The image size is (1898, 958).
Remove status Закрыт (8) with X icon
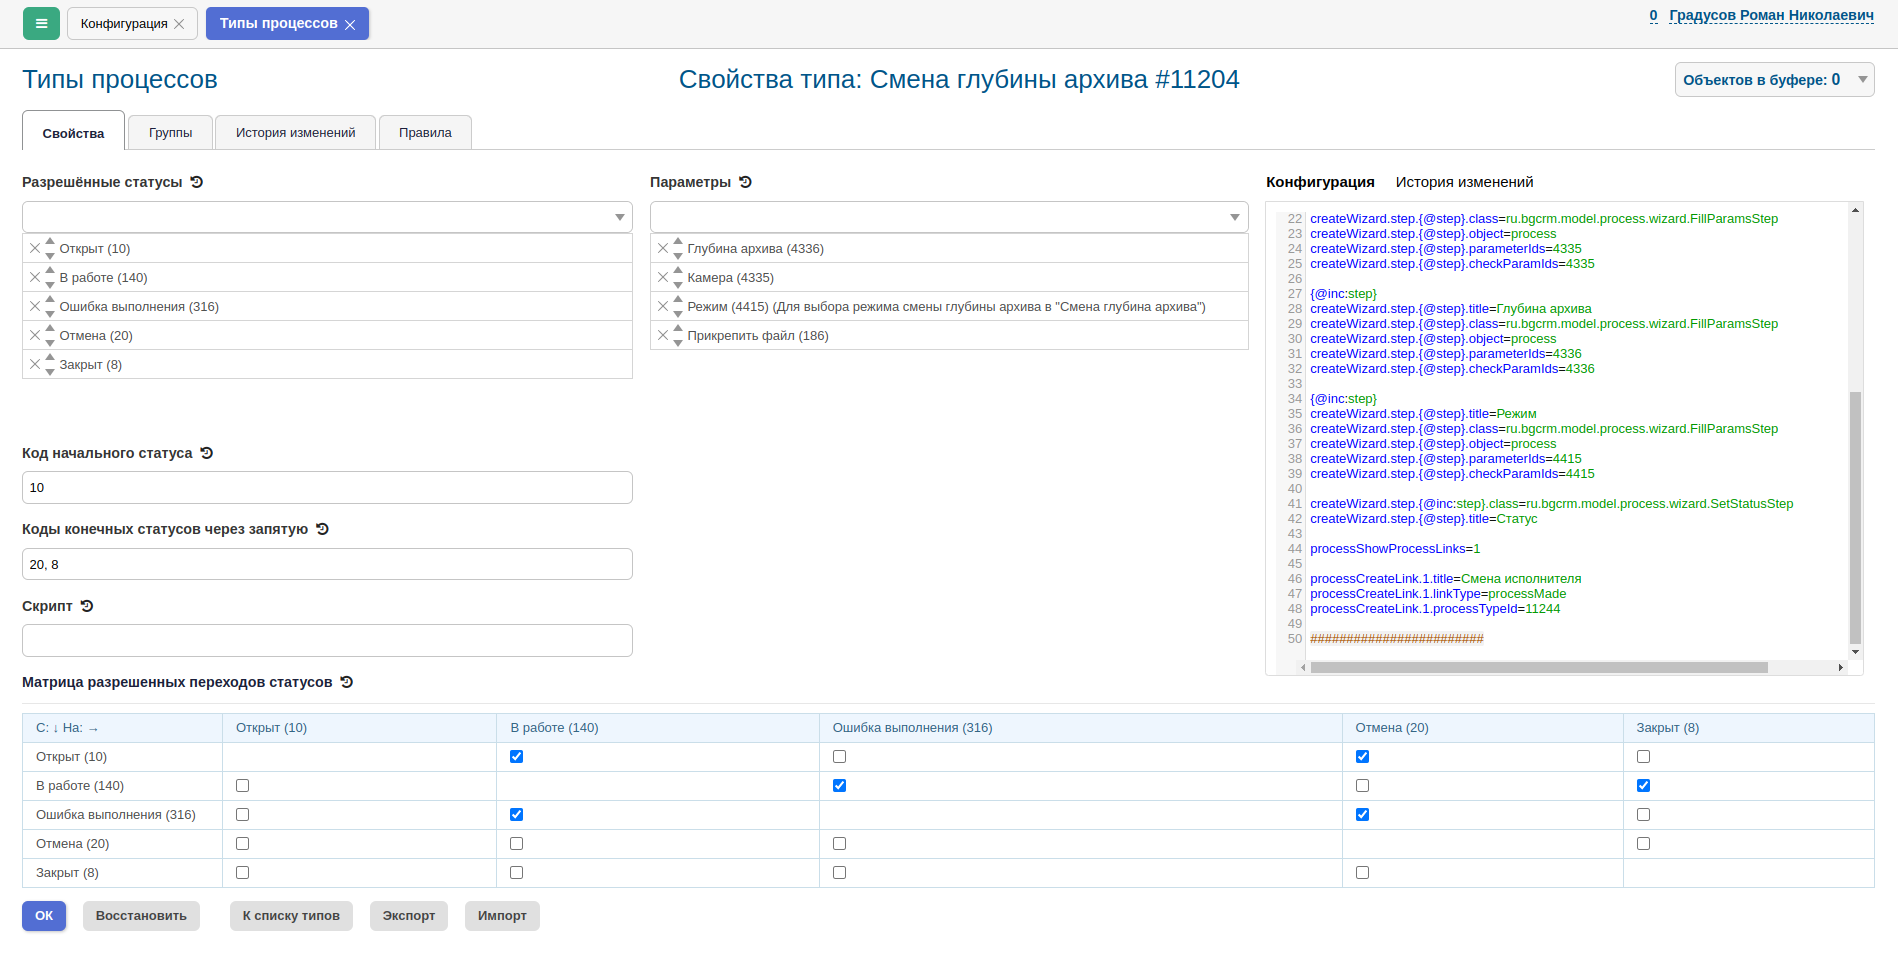coord(35,364)
